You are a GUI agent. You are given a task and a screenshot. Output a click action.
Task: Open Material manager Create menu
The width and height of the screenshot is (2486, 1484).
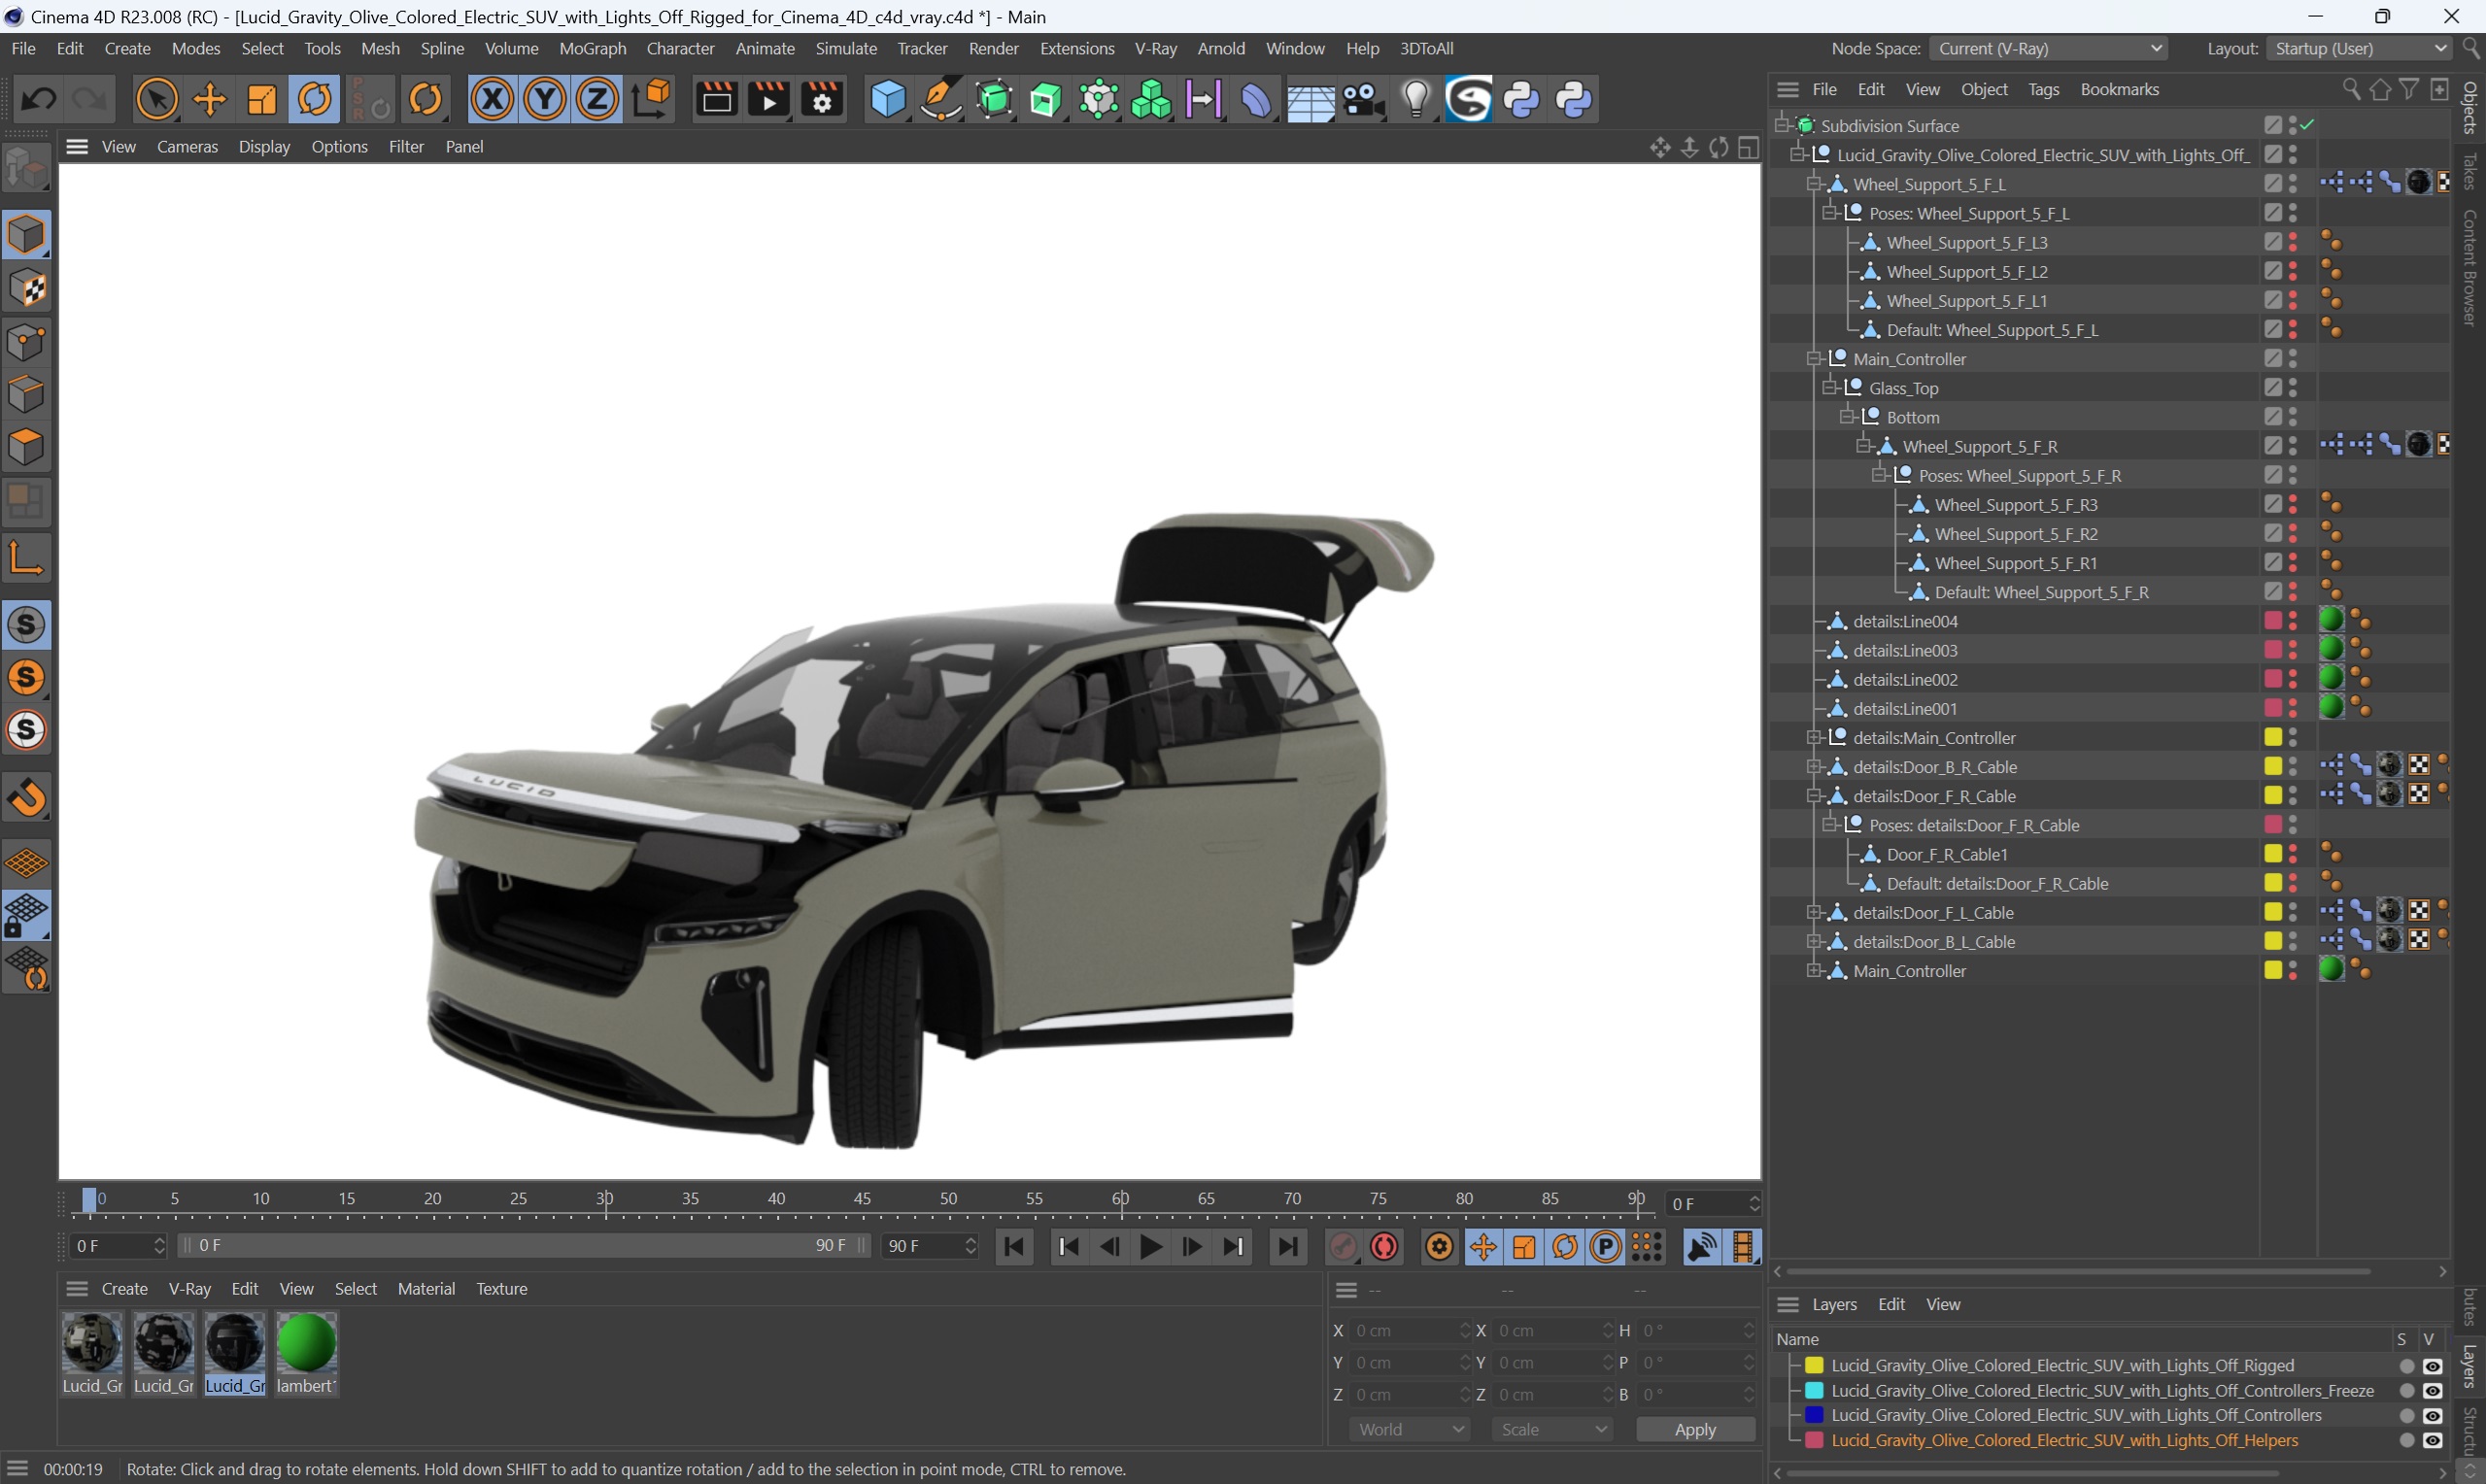(124, 1288)
